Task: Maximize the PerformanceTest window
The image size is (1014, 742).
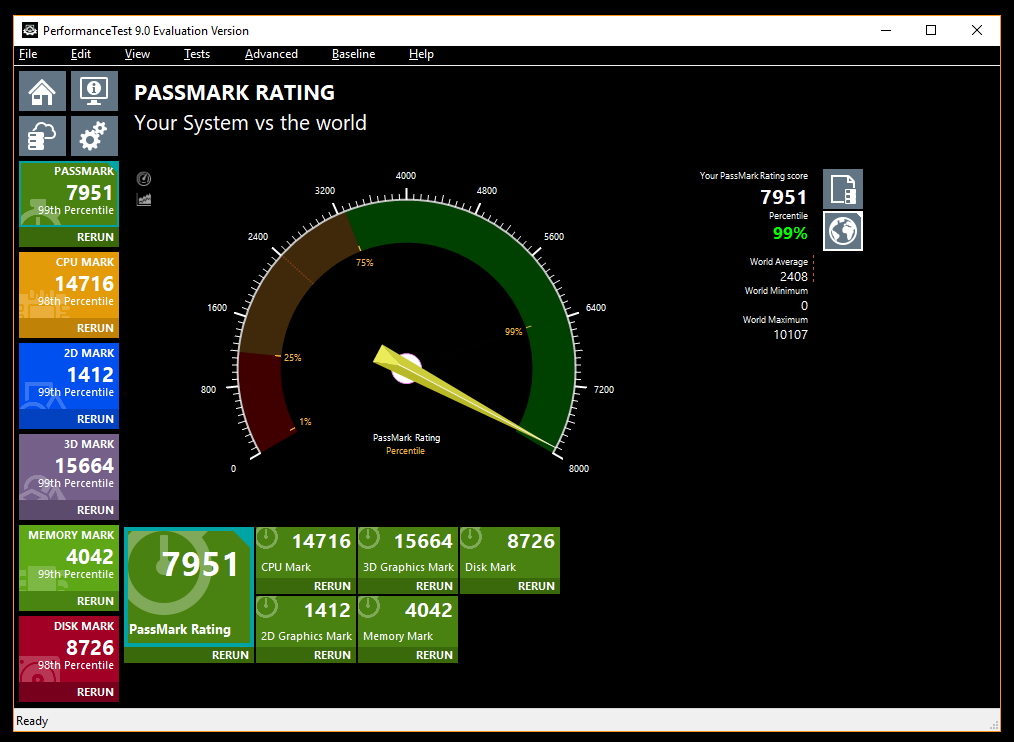Action: click(931, 30)
